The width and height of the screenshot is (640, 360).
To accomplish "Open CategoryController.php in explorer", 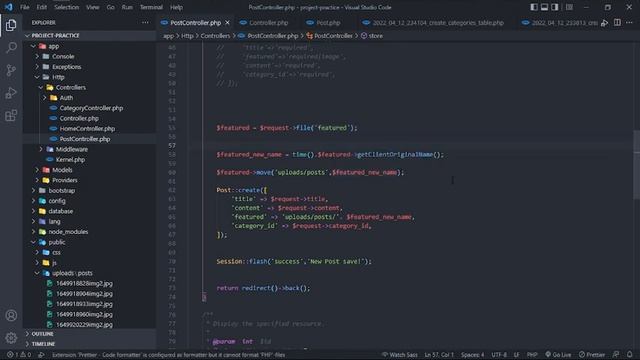I will click(91, 108).
